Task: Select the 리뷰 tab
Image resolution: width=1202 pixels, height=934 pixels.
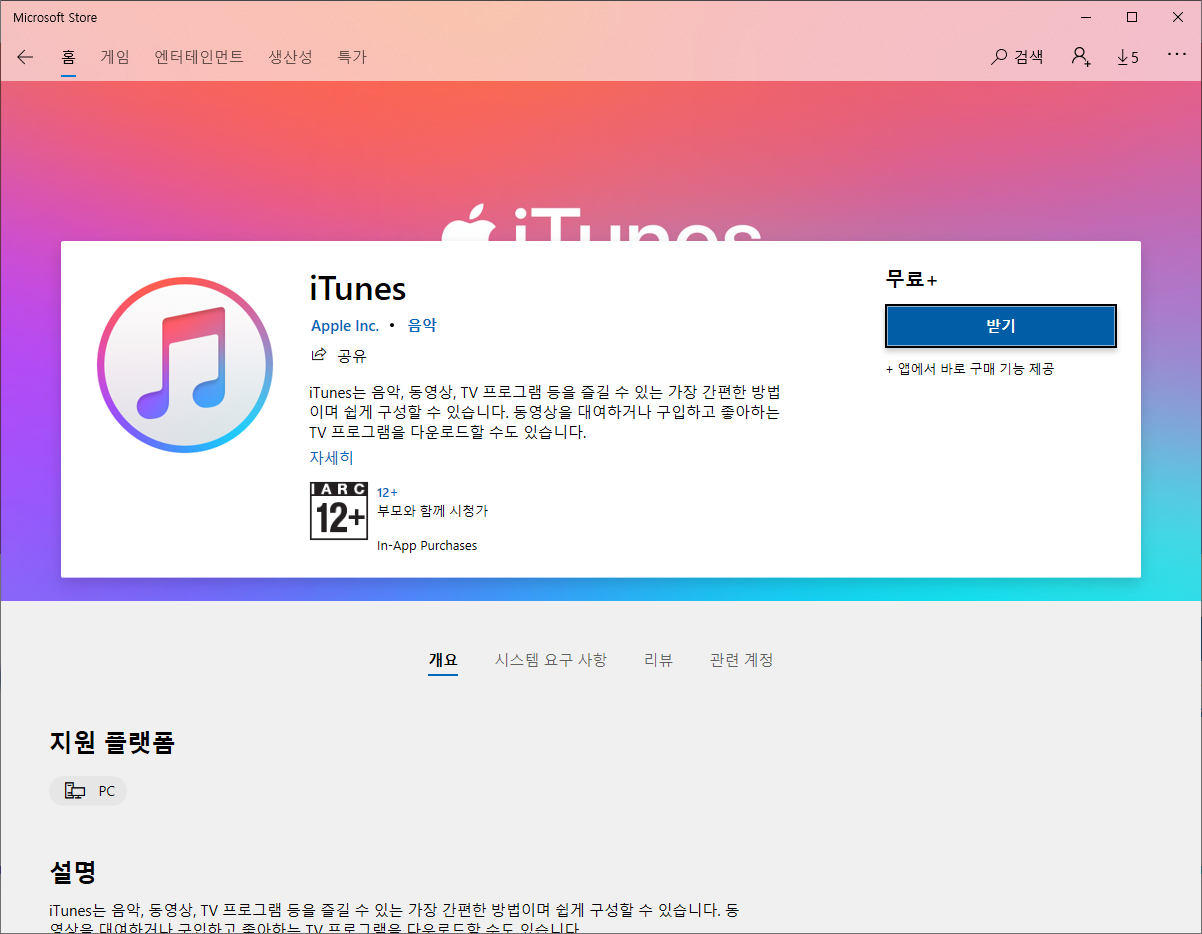Action: point(658,660)
